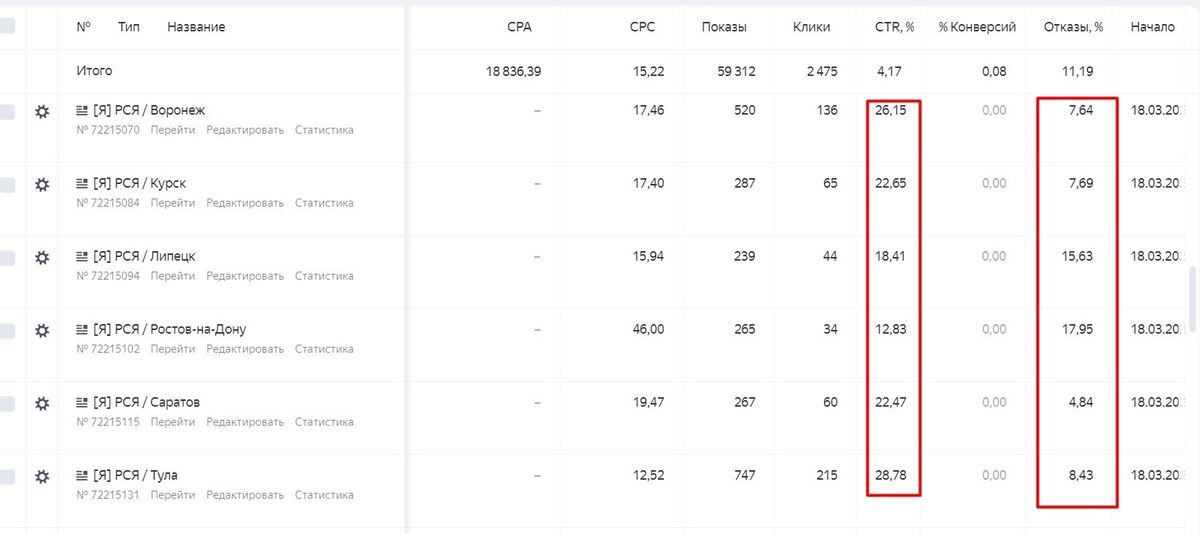Click Перейти under the Ростов-на-Дону campaign

[x=173, y=349]
